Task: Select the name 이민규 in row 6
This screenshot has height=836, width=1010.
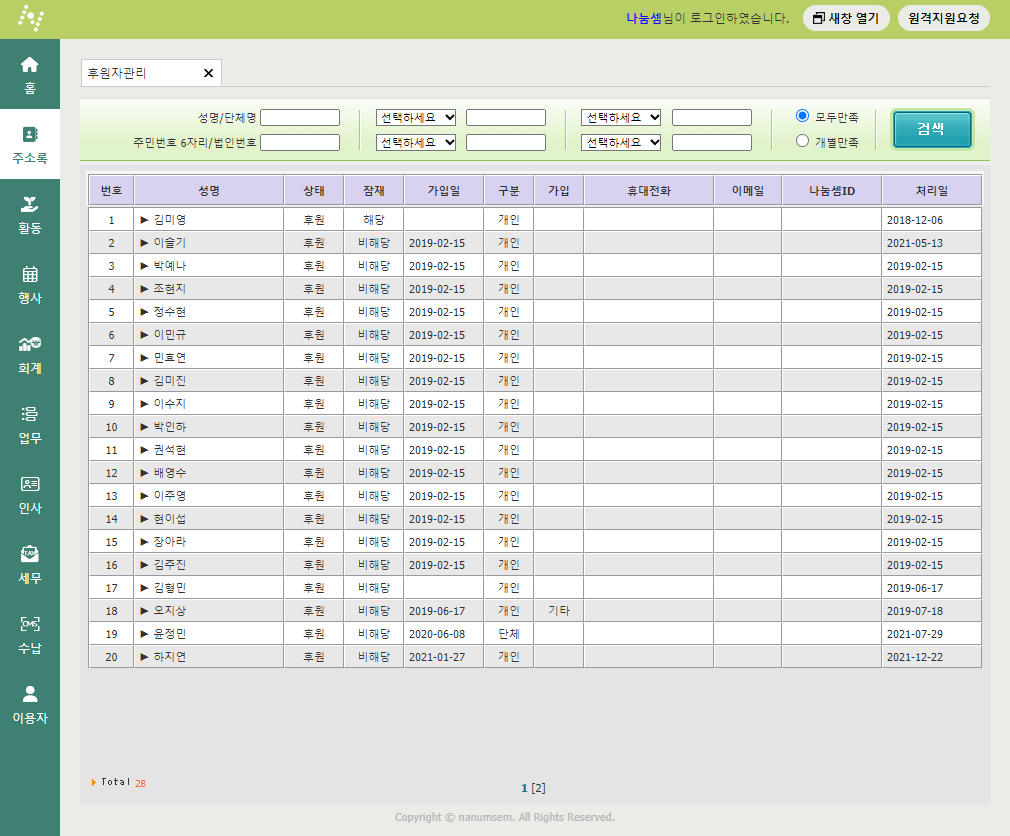Action: click(169, 335)
